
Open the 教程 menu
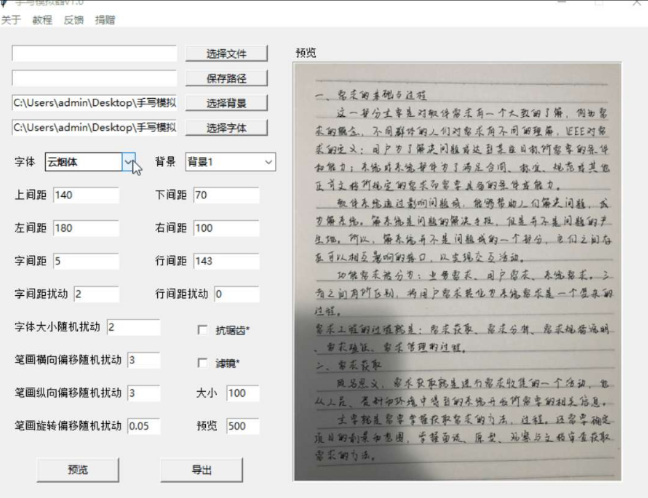(x=42, y=19)
